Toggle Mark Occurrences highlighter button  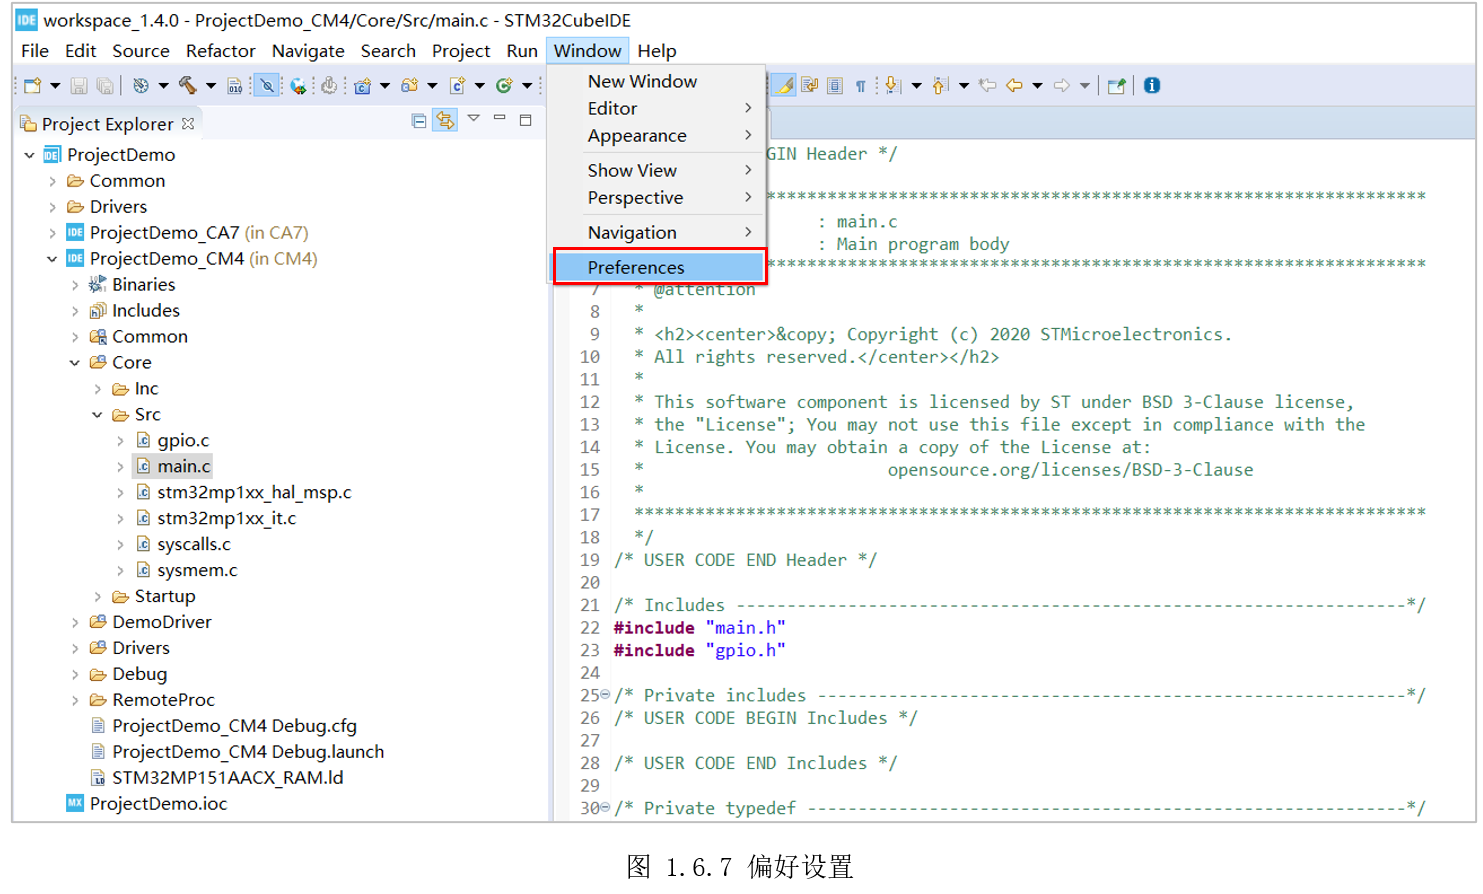point(785,86)
